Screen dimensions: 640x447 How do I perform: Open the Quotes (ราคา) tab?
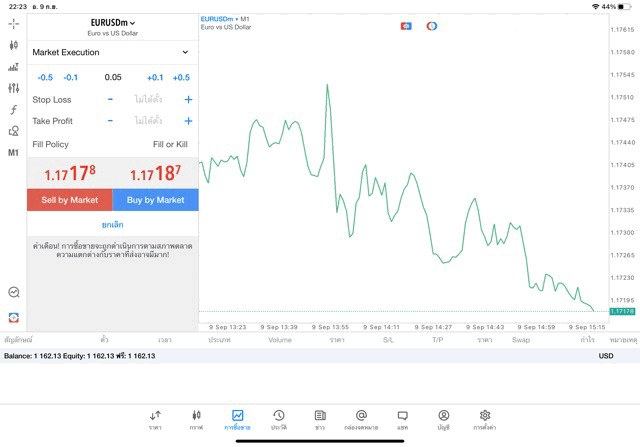click(155, 419)
